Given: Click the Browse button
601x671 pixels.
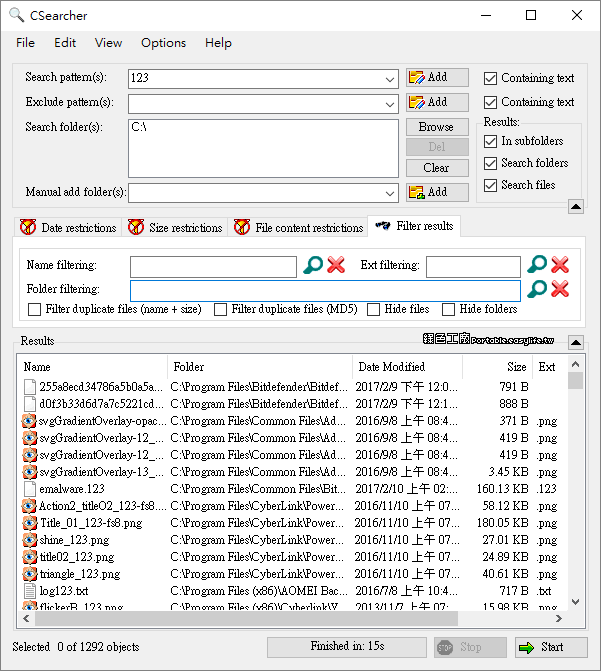Looking at the screenshot, I should coord(437,127).
